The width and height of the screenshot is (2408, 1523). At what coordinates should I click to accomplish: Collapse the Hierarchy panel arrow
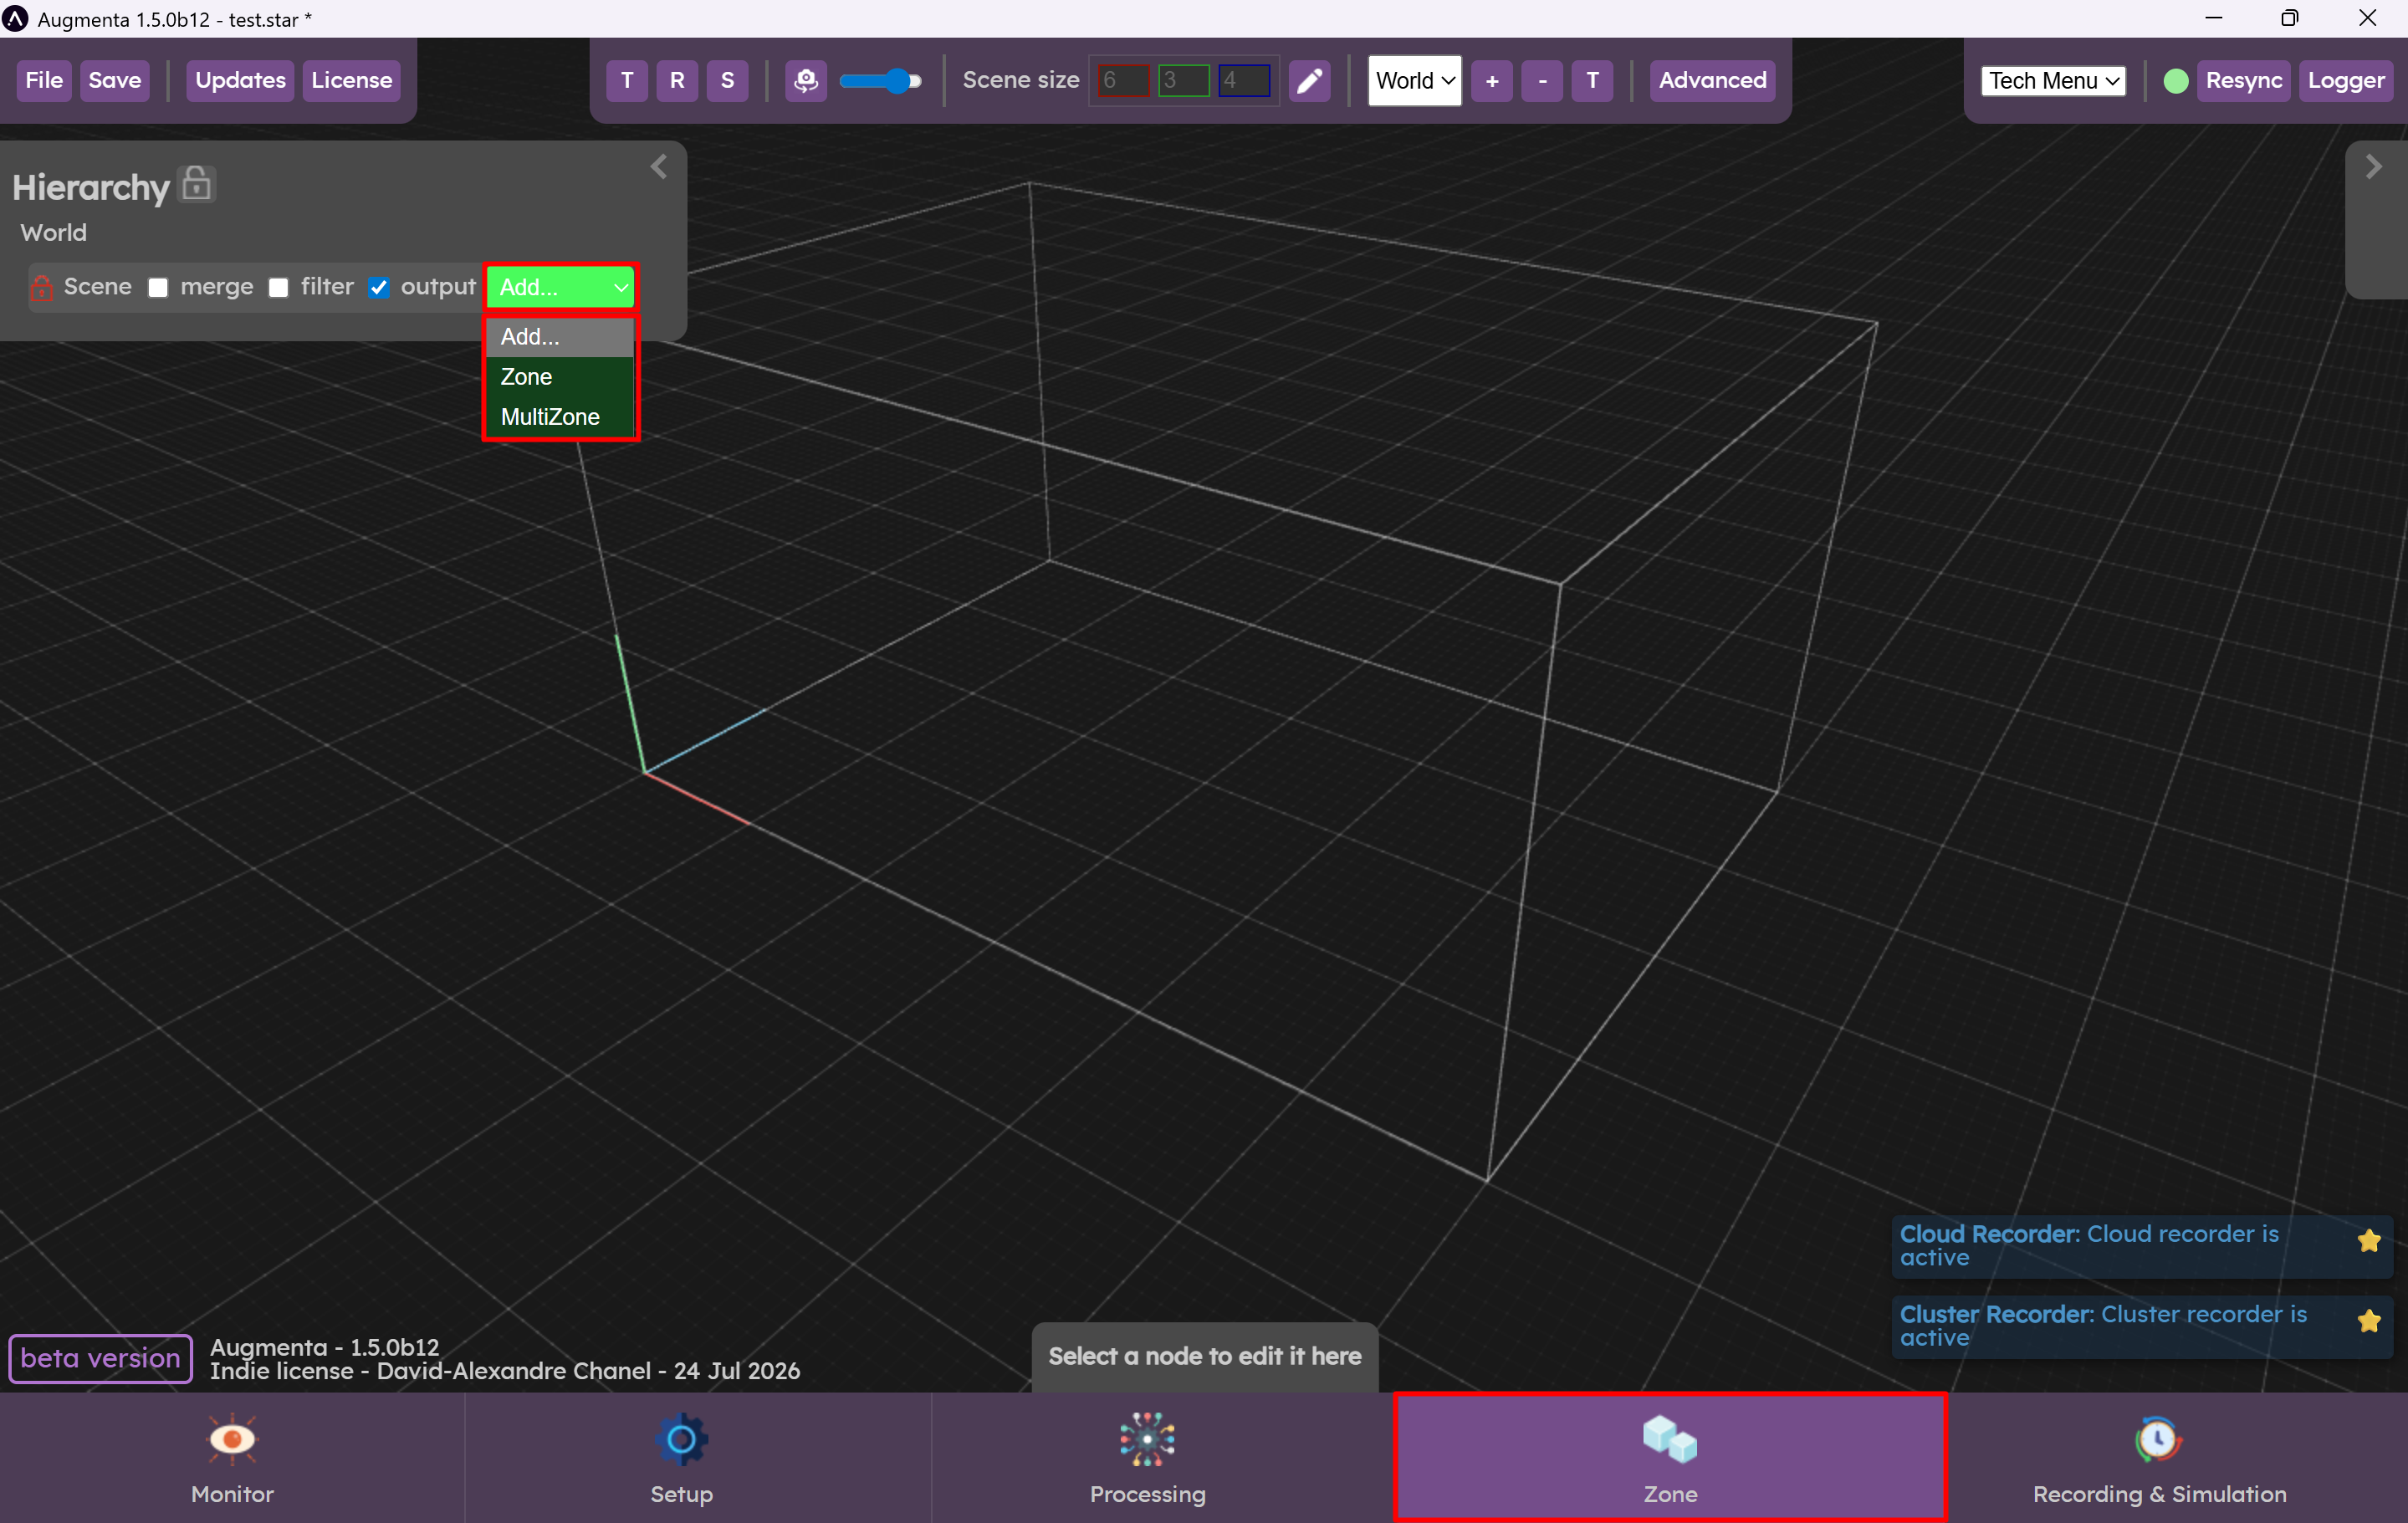(x=658, y=167)
